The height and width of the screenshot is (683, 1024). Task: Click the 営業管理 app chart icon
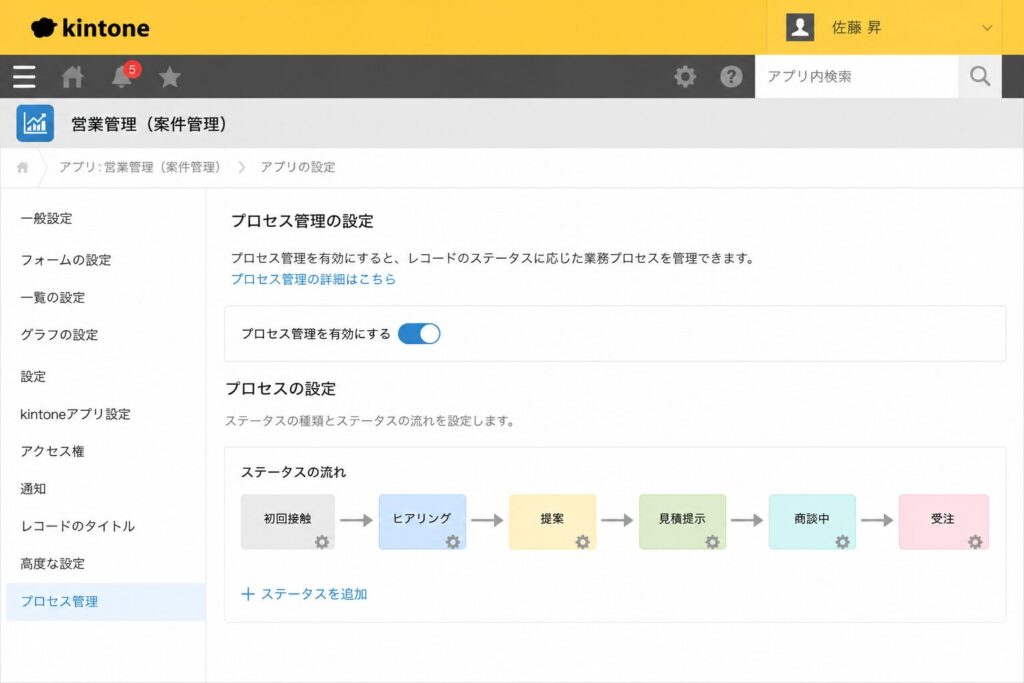click(35, 123)
